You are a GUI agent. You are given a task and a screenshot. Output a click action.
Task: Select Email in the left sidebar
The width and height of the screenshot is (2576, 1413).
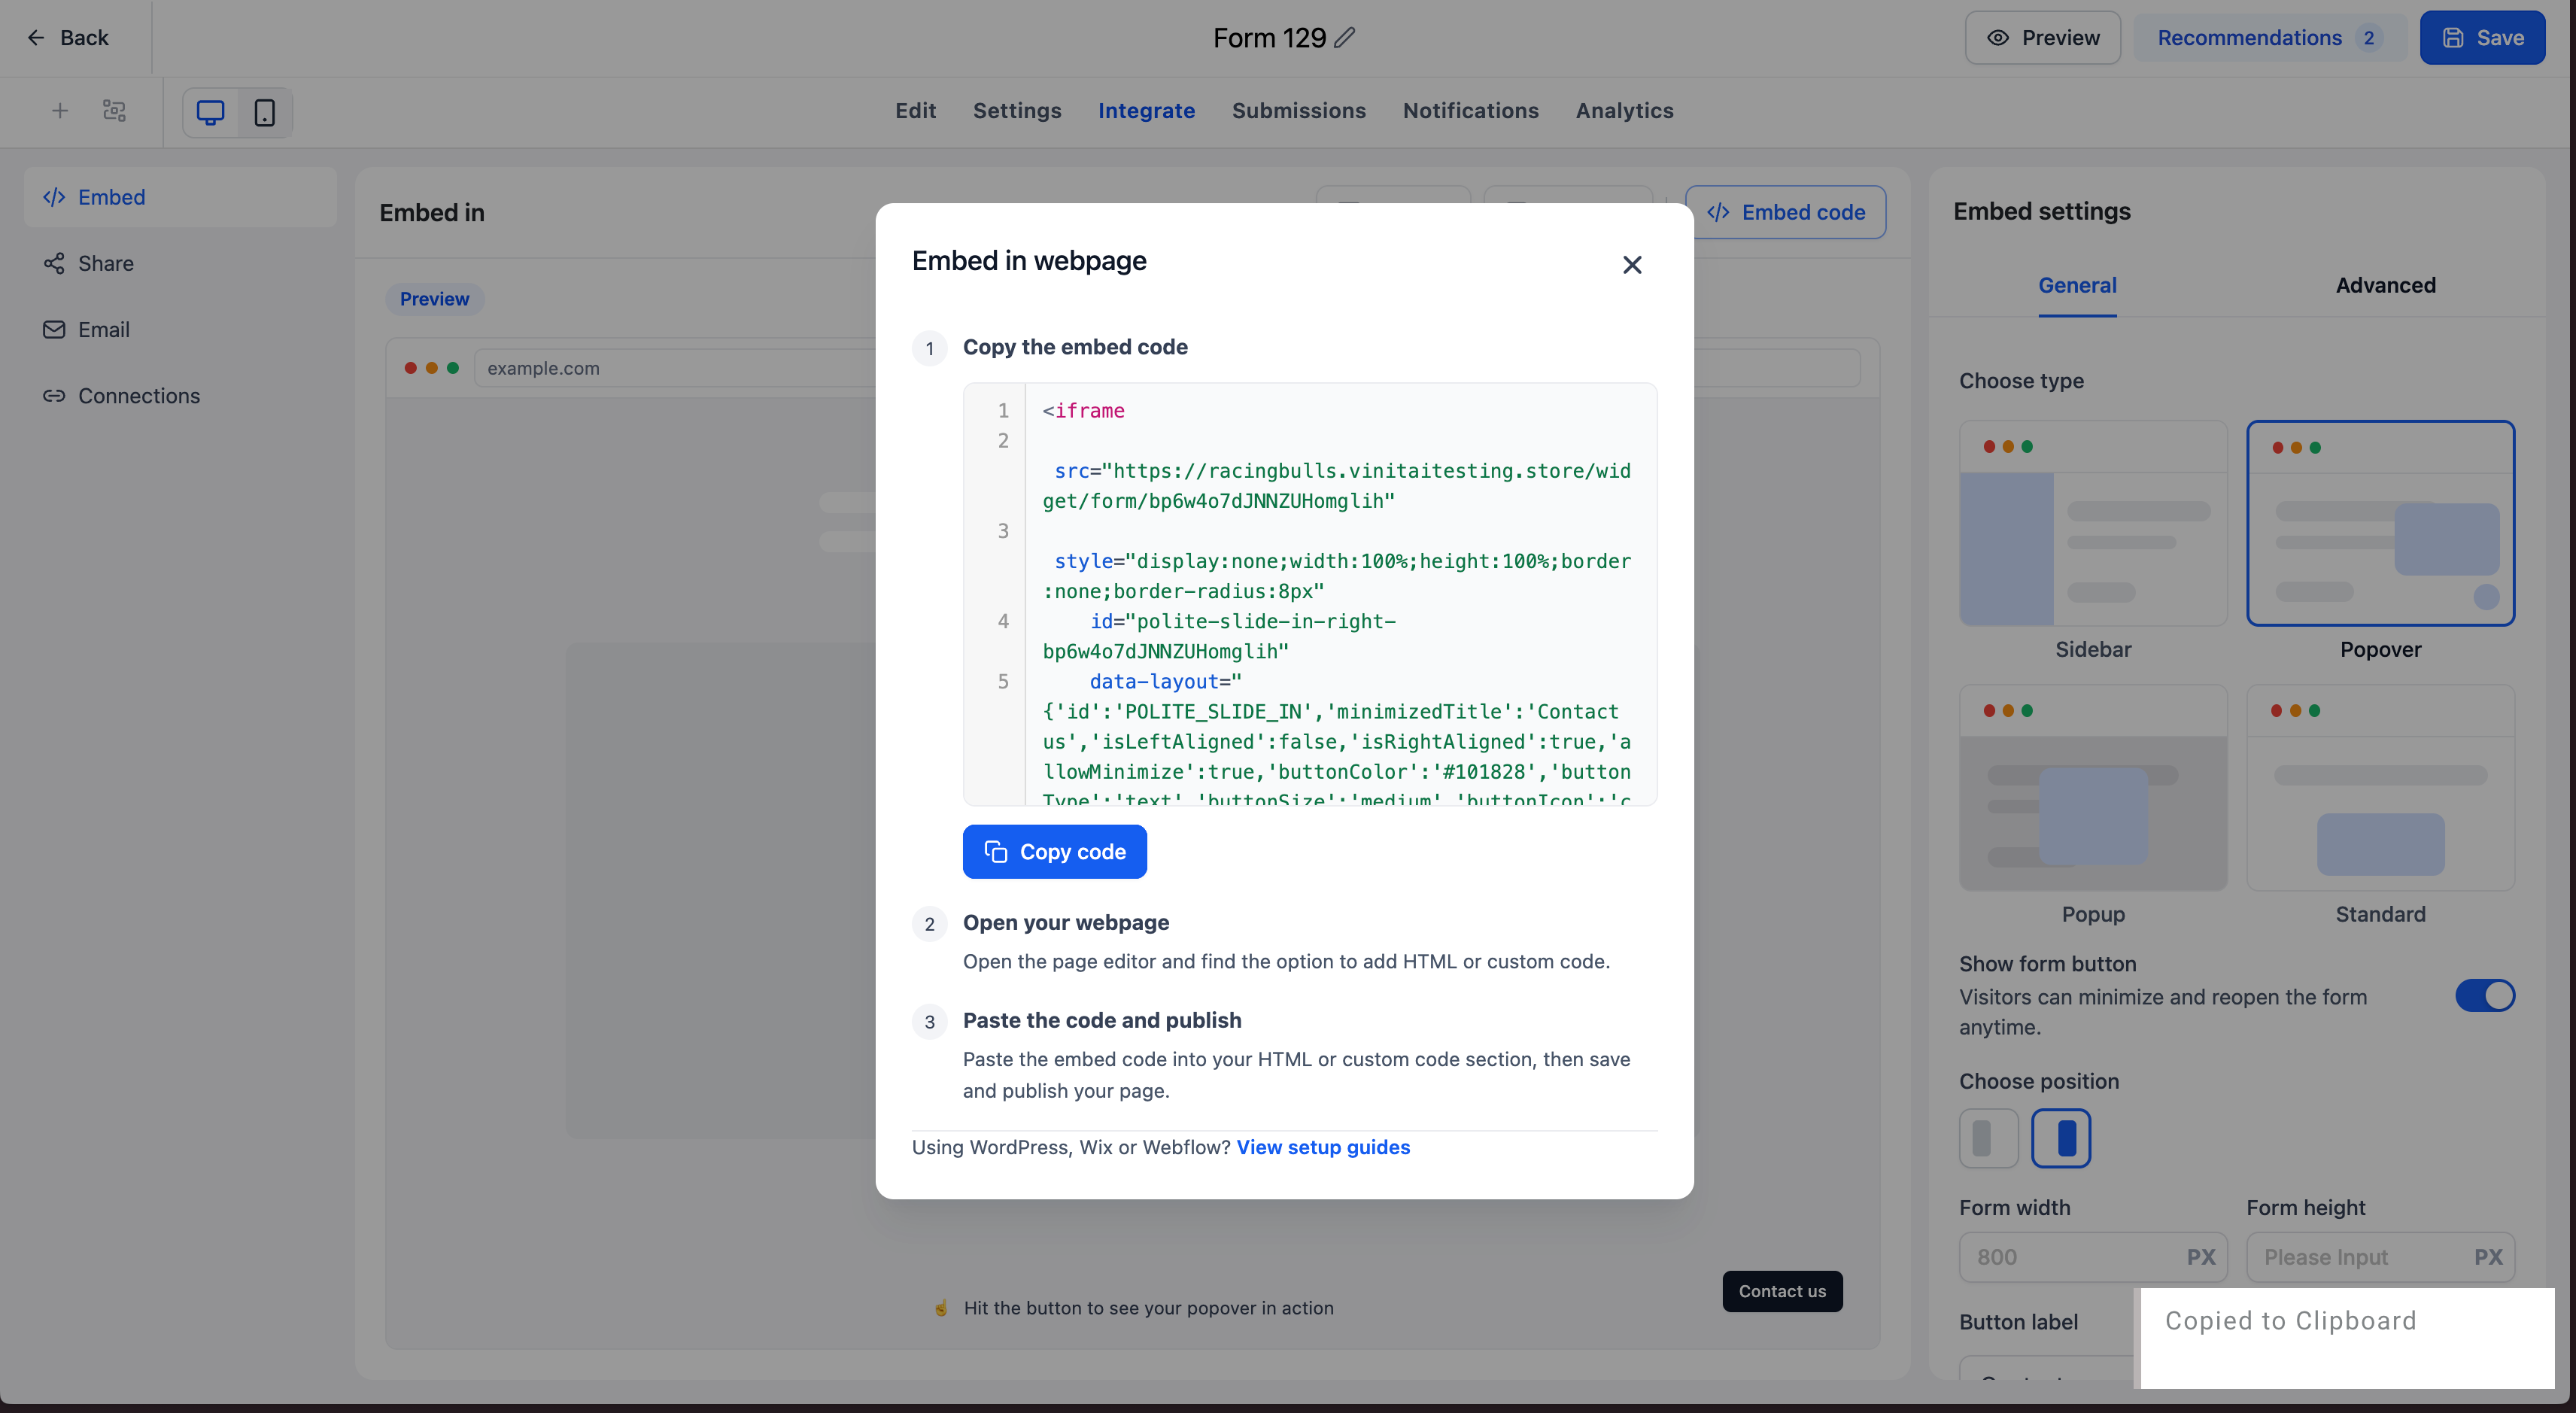[x=181, y=329]
